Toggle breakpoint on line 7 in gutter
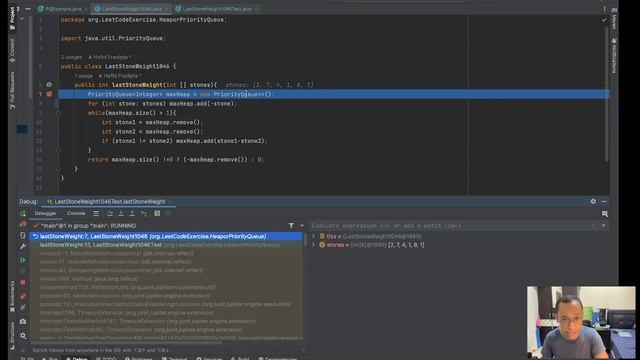This screenshot has height=360, width=640. [x=49, y=94]
